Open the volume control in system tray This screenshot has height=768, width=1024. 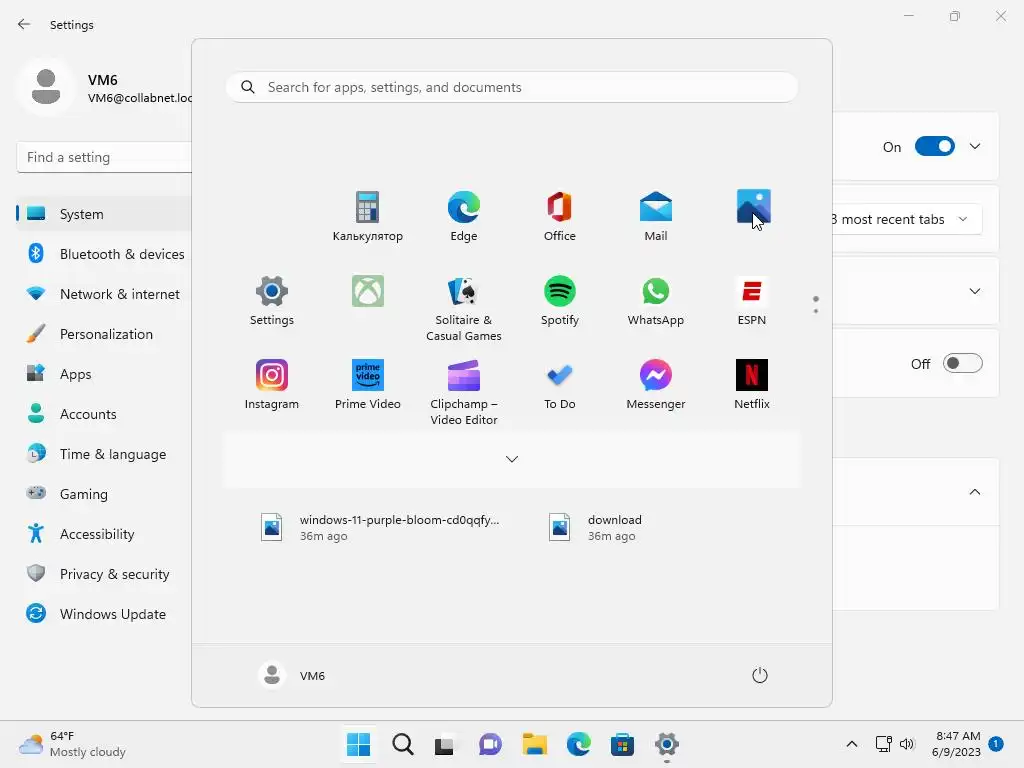pyautogui.click(x=906, y=744)
